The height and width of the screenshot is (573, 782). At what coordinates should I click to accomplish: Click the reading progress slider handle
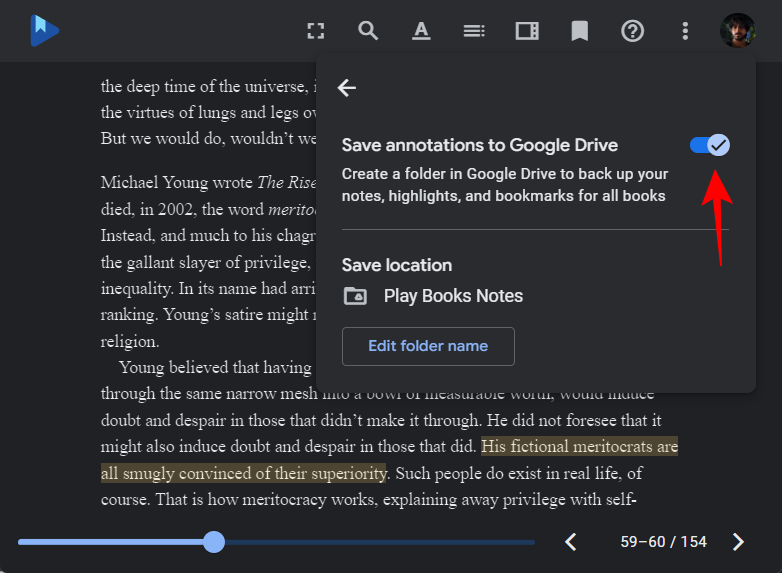pyautogui.click(x=214, y=542)
